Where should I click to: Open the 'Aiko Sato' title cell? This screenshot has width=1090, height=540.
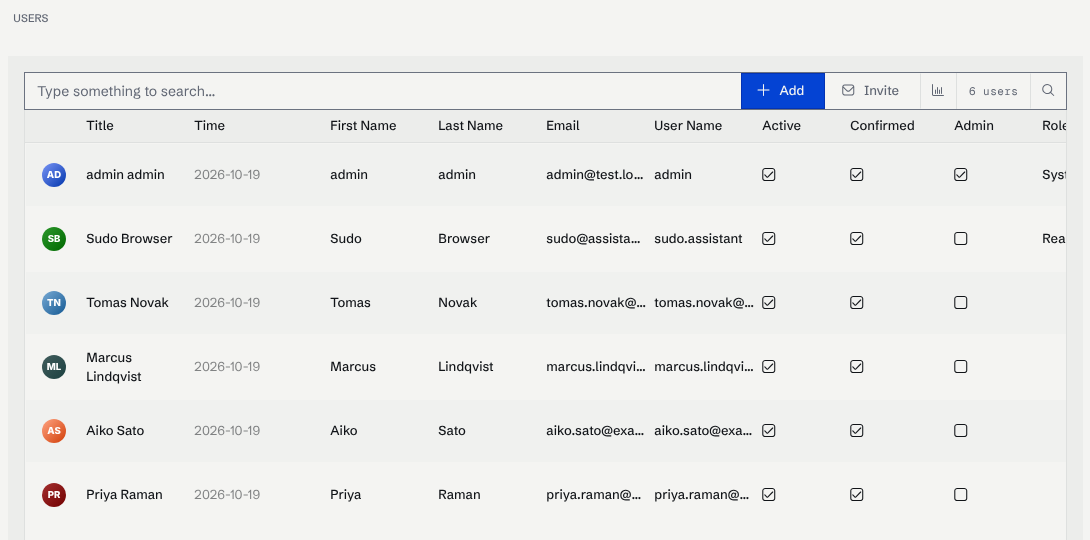115,431
